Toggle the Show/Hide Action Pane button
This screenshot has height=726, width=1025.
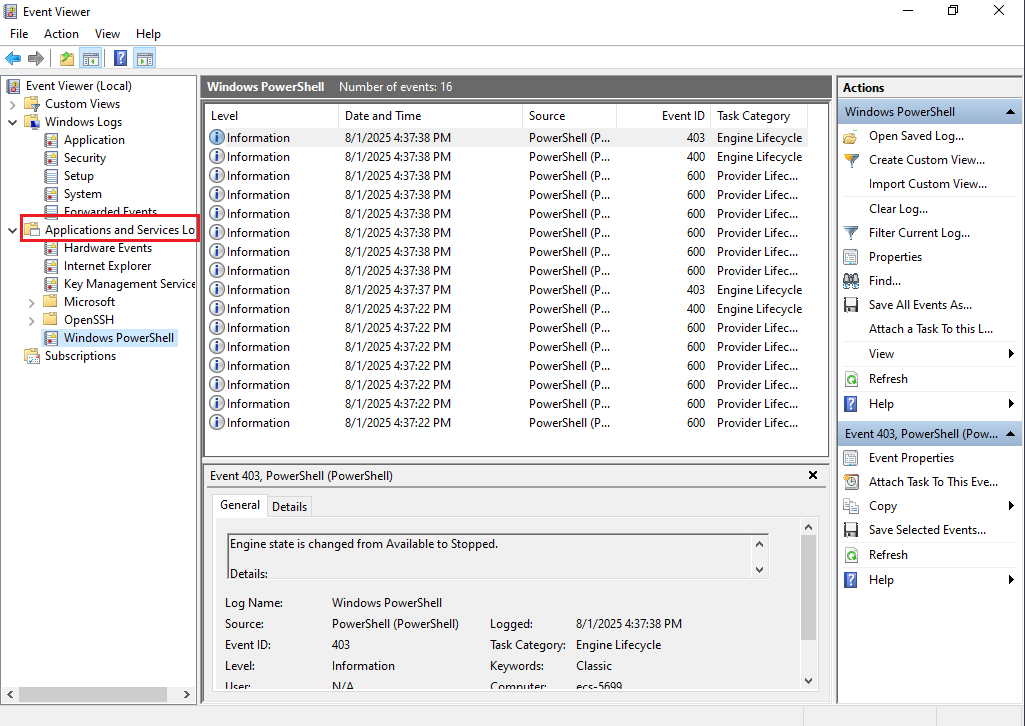[144, 59]
